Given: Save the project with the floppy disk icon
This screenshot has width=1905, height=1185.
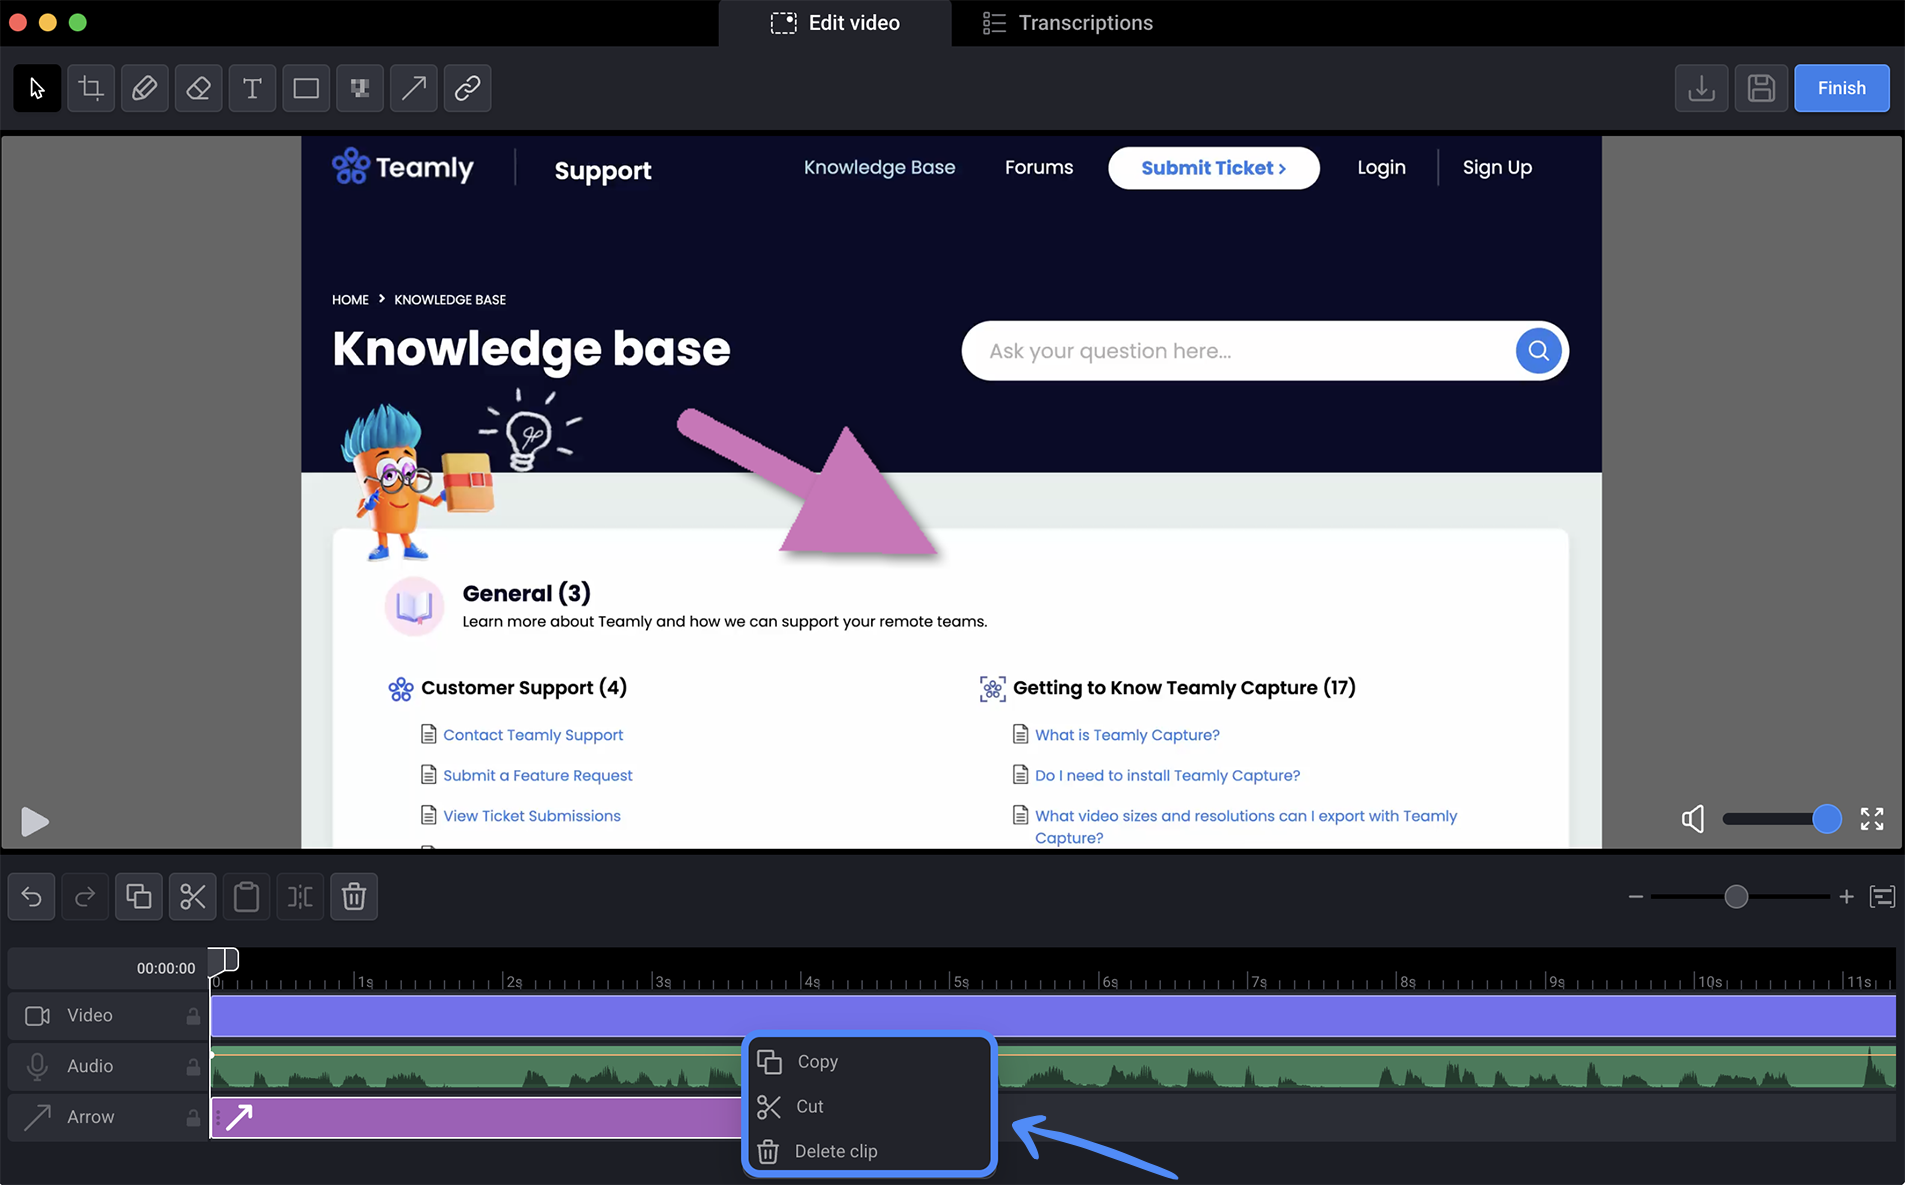Looking at the screenshot, I should (x=1761, y=88).
